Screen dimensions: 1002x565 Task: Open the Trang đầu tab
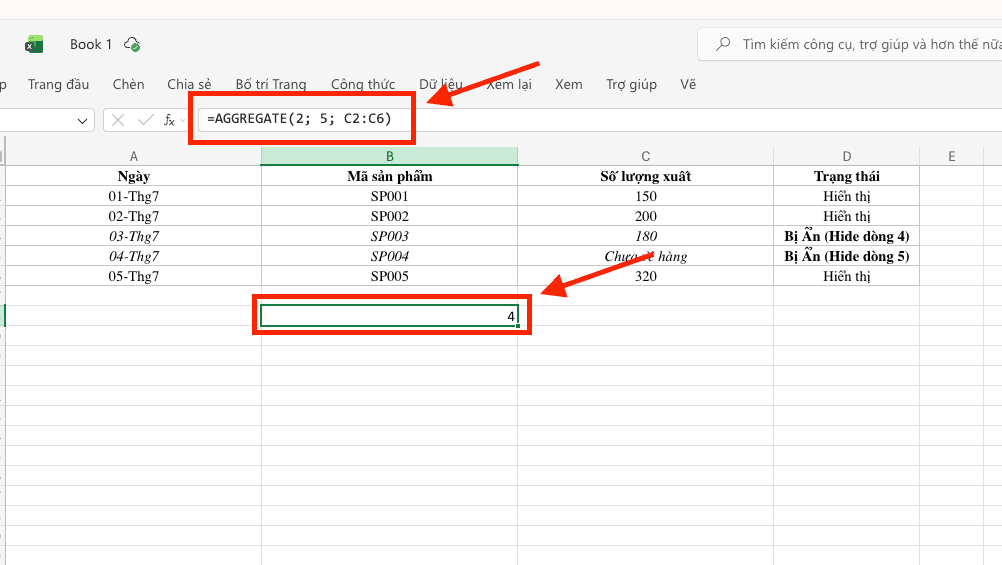[58, 84]
